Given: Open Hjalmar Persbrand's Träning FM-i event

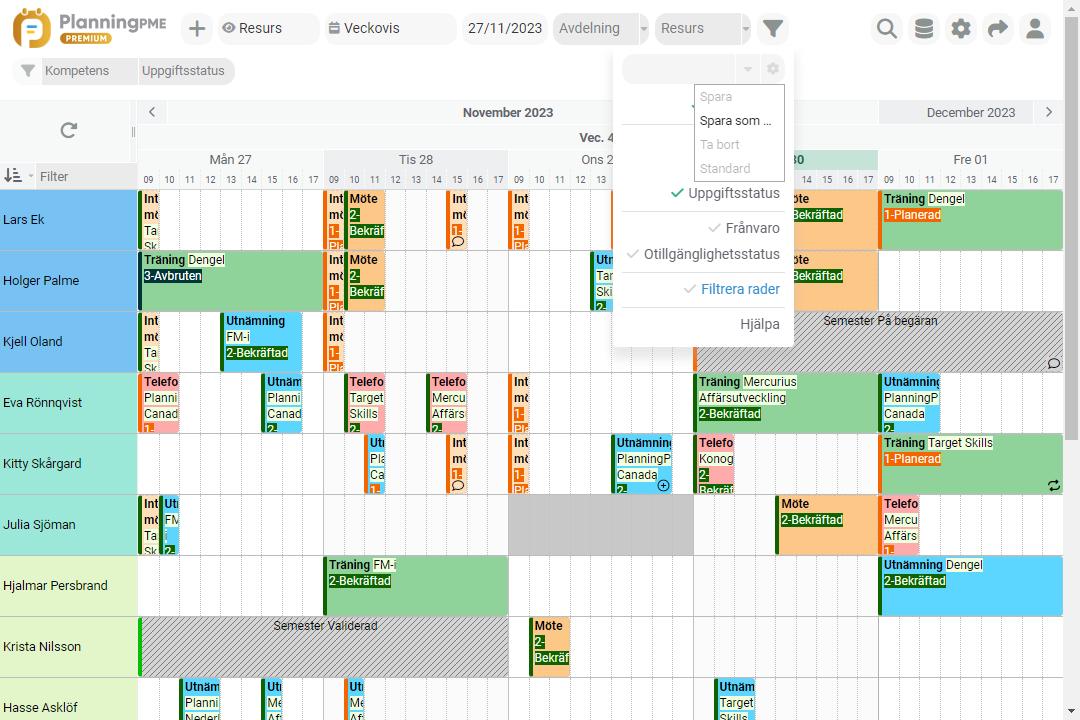Looking at the screenshot, I should [x=416, y=586].
